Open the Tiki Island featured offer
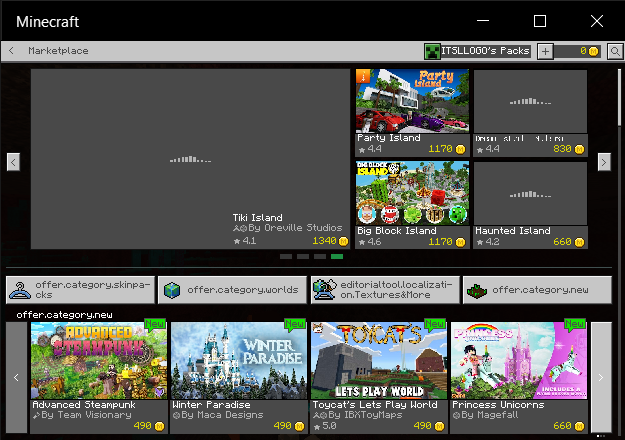Image resolution: width=625 pixels, height=440 pixels. (190, 159)
